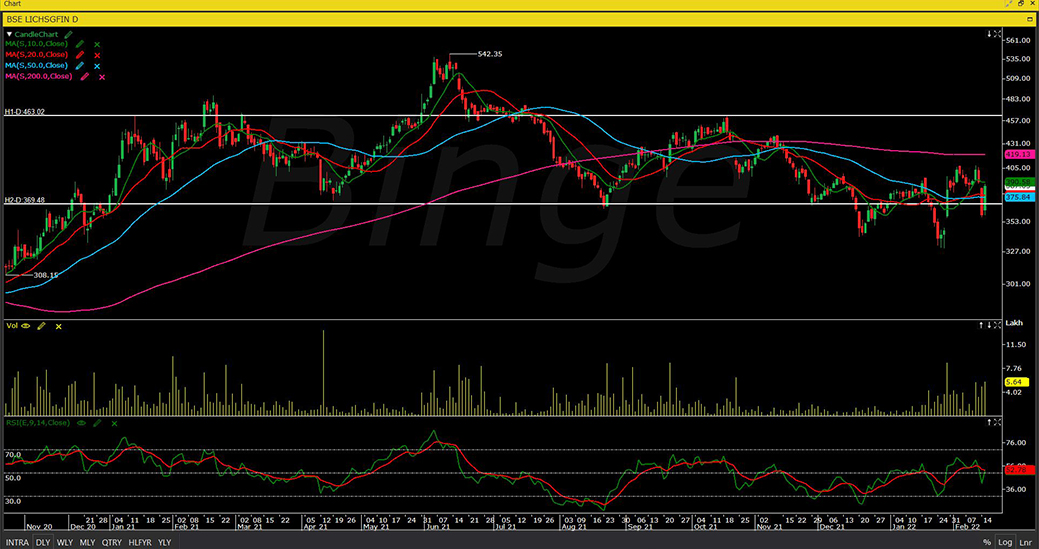This screenshot has height=549, width=1039.
Task: Move the Vol pane up
Action: click(981, 325)
